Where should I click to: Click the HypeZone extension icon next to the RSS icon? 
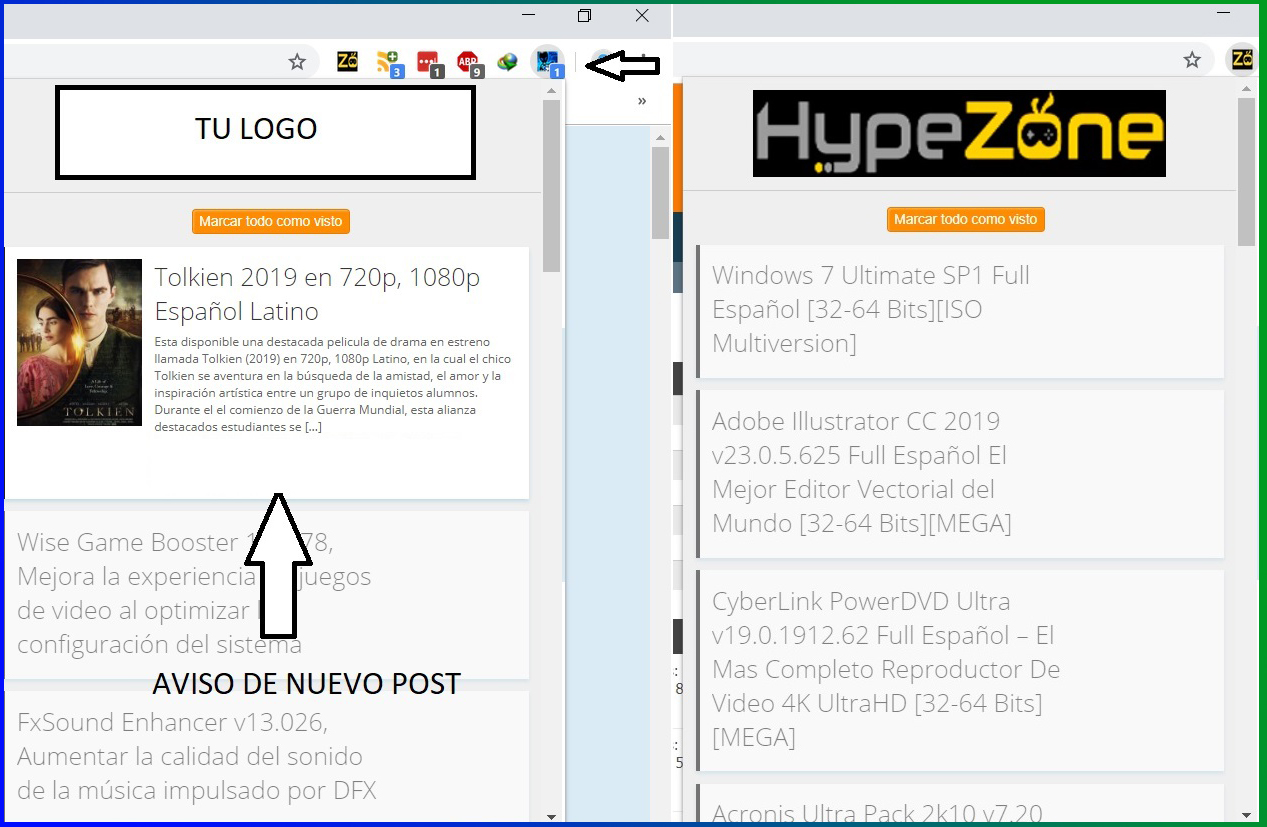coord(347,62)
